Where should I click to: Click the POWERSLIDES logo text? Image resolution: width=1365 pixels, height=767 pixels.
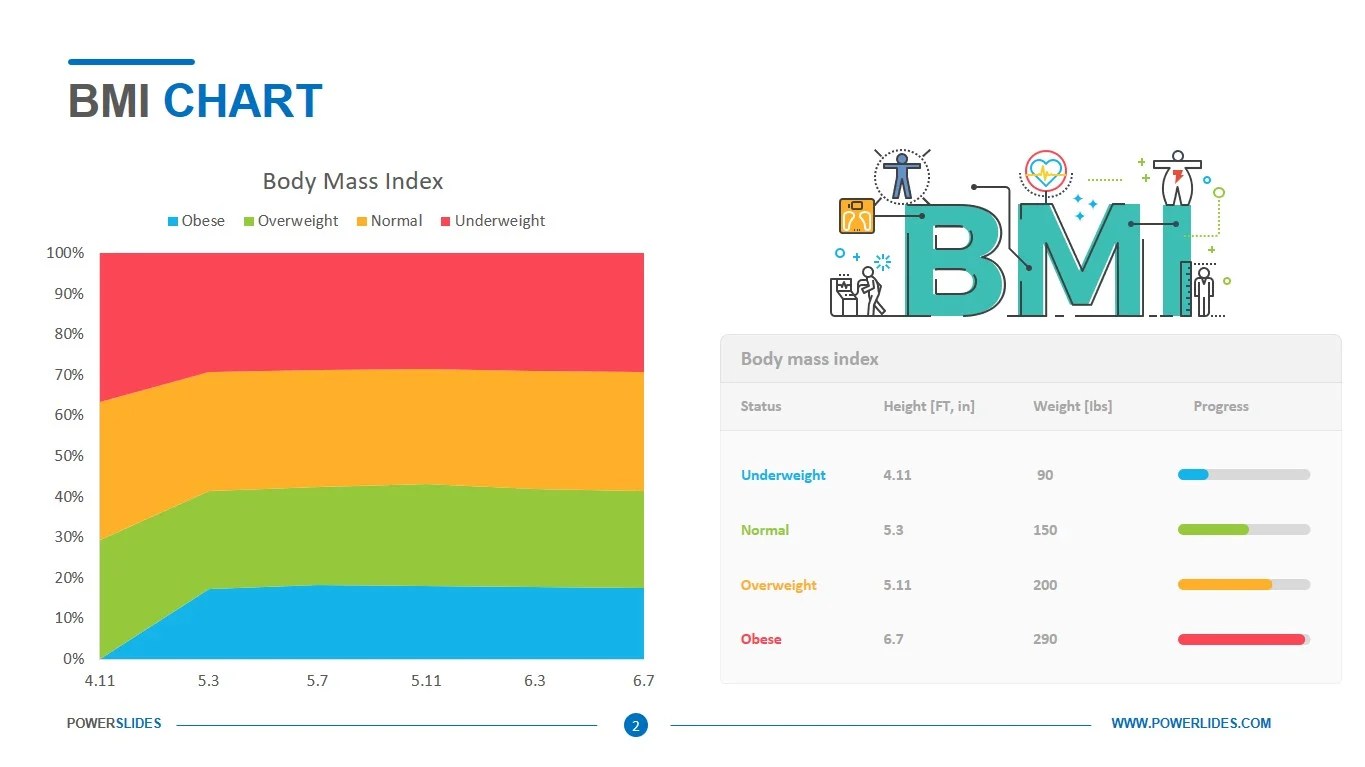click(x=115, y=723)
